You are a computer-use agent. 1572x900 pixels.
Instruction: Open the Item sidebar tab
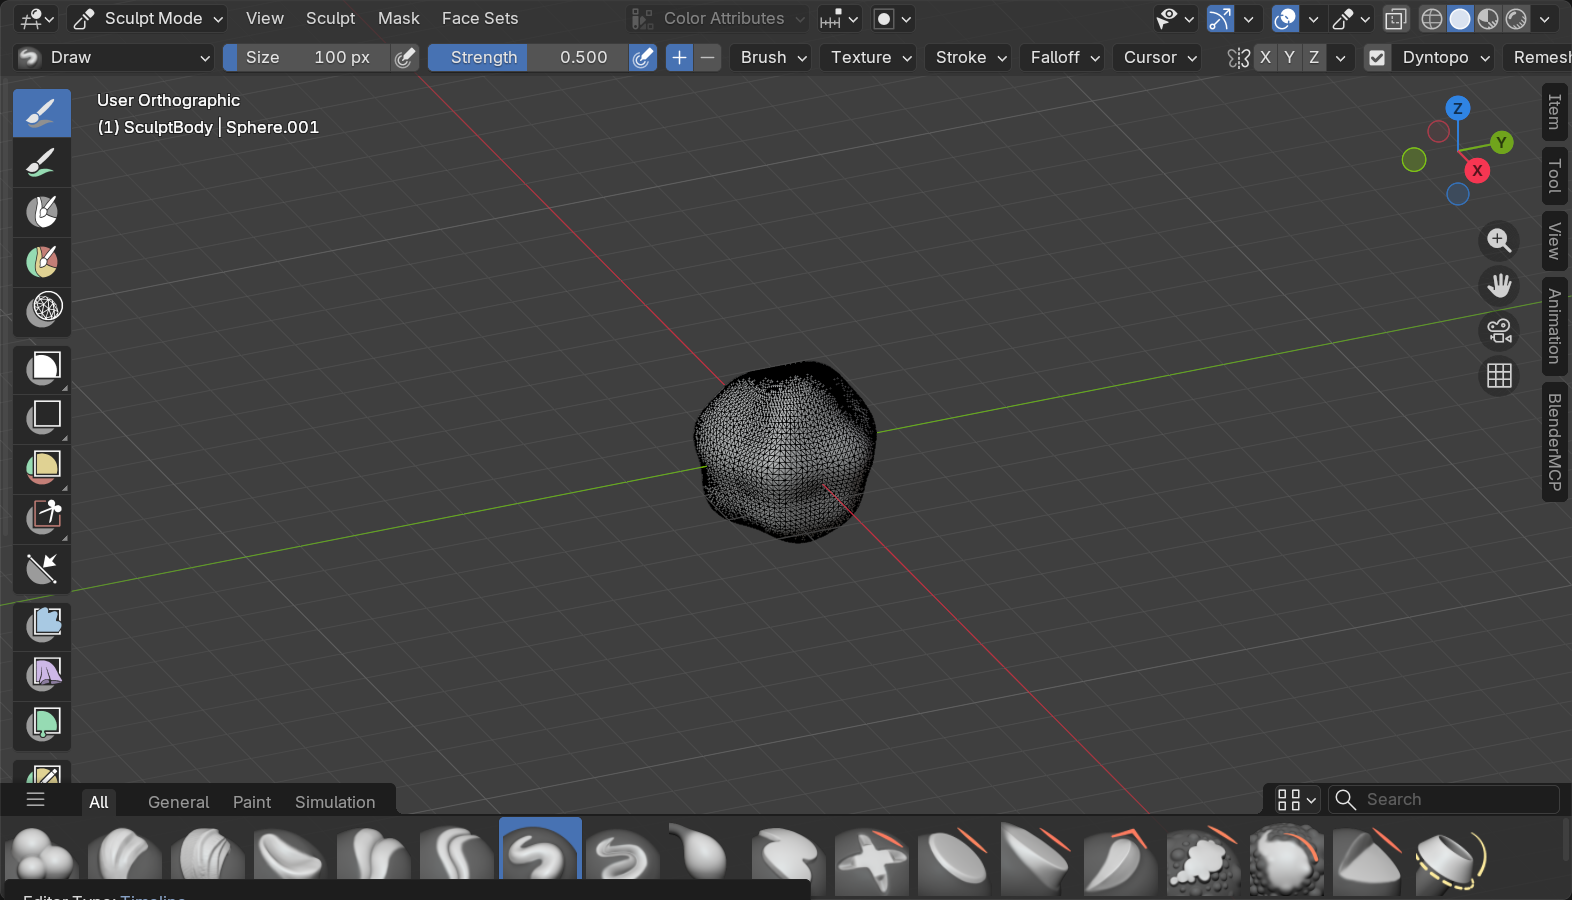1555,112
